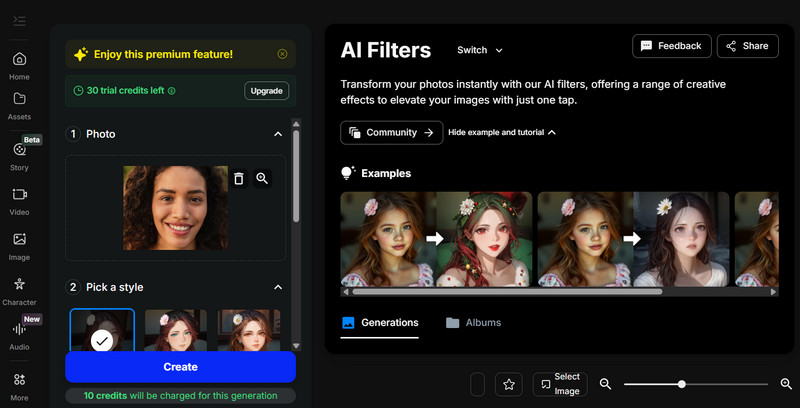Click the star favorite icon button
800x408 pixels.
click(x=509, y=385)
